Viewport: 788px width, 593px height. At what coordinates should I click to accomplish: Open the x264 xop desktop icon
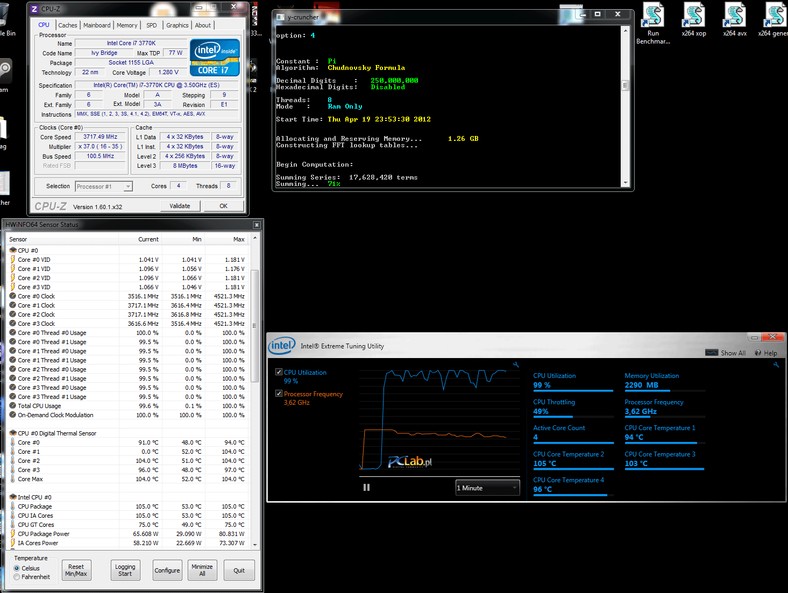[x=696, y=17]
